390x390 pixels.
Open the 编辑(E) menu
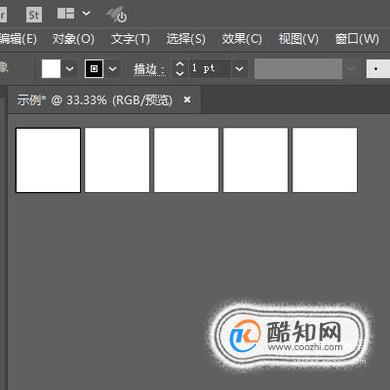coord(18,39)
